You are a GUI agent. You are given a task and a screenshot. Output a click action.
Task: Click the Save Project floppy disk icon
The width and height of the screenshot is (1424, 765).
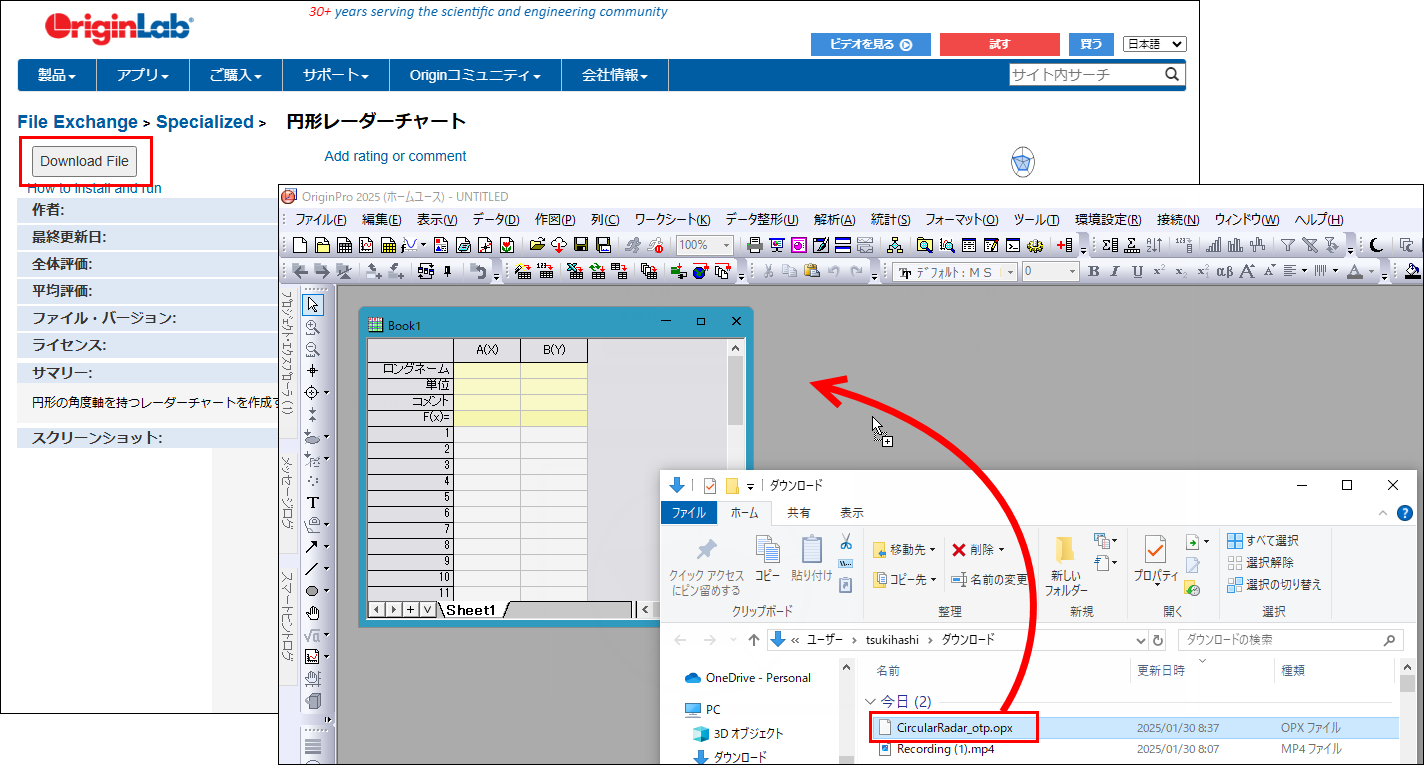click(x=581, y=245)
